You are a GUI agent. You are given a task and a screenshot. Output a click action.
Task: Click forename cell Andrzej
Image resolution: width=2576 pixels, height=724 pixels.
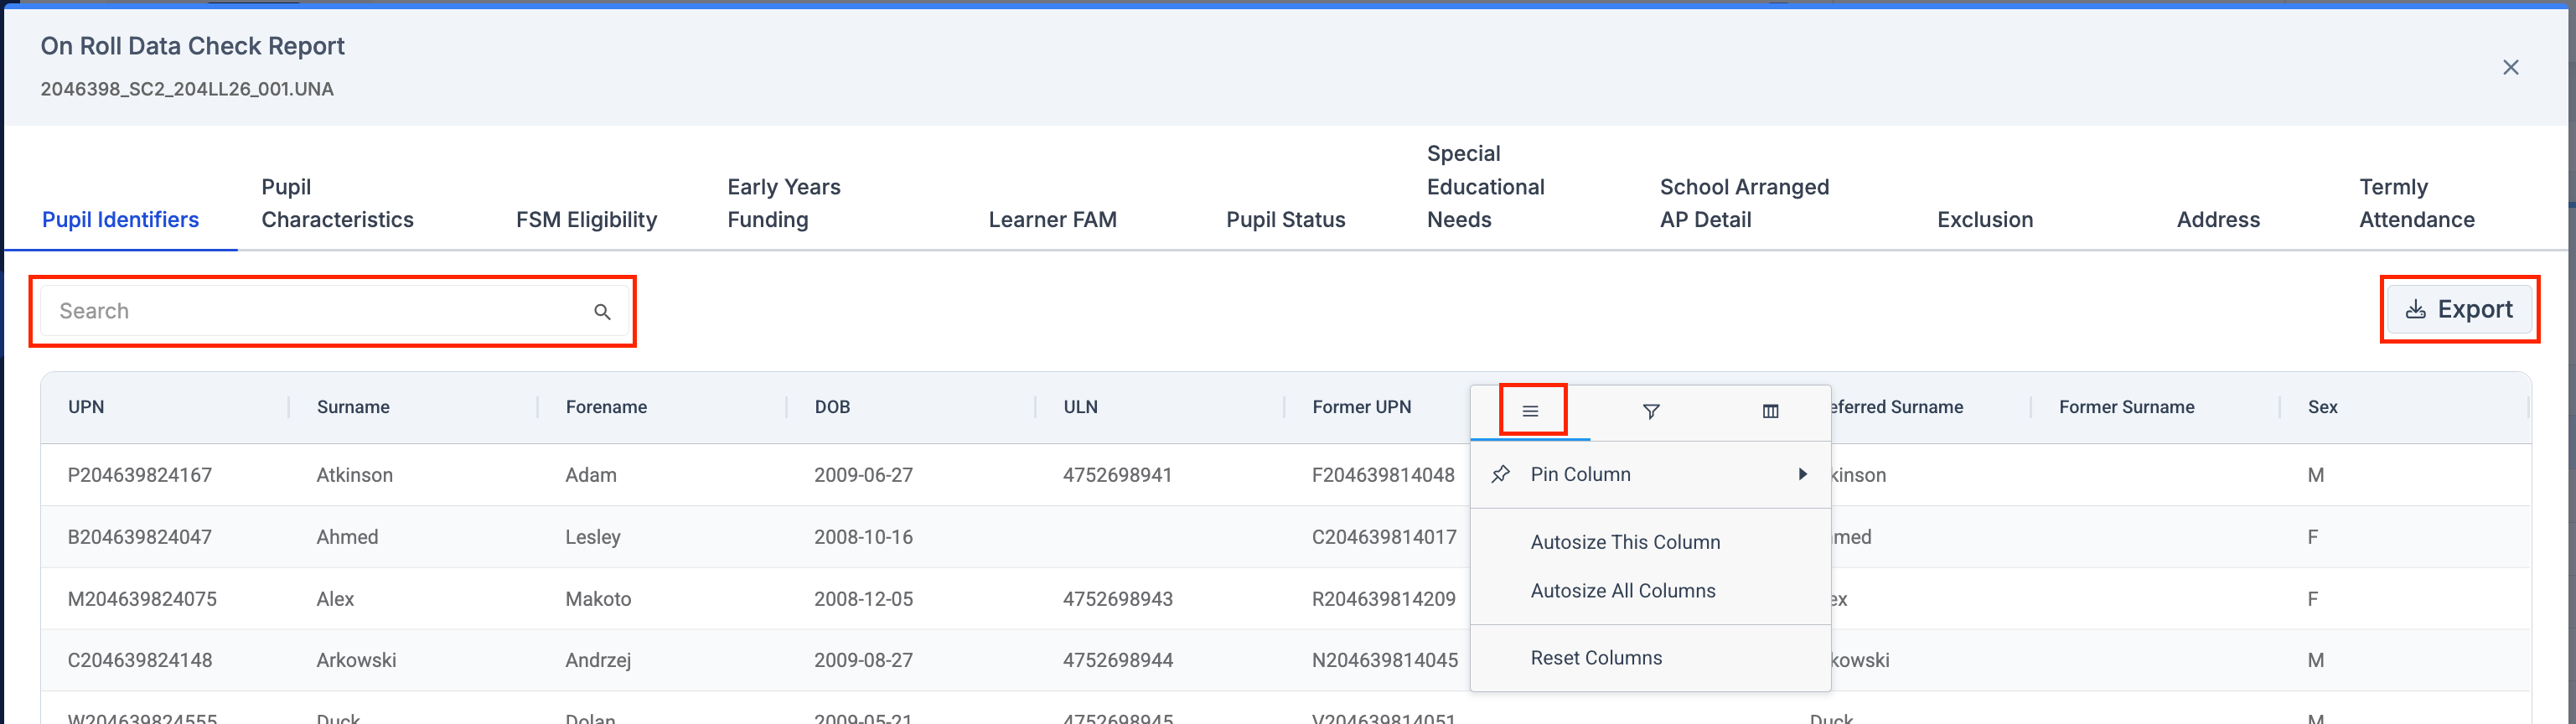pyautogui.click(x=598, y=660)
